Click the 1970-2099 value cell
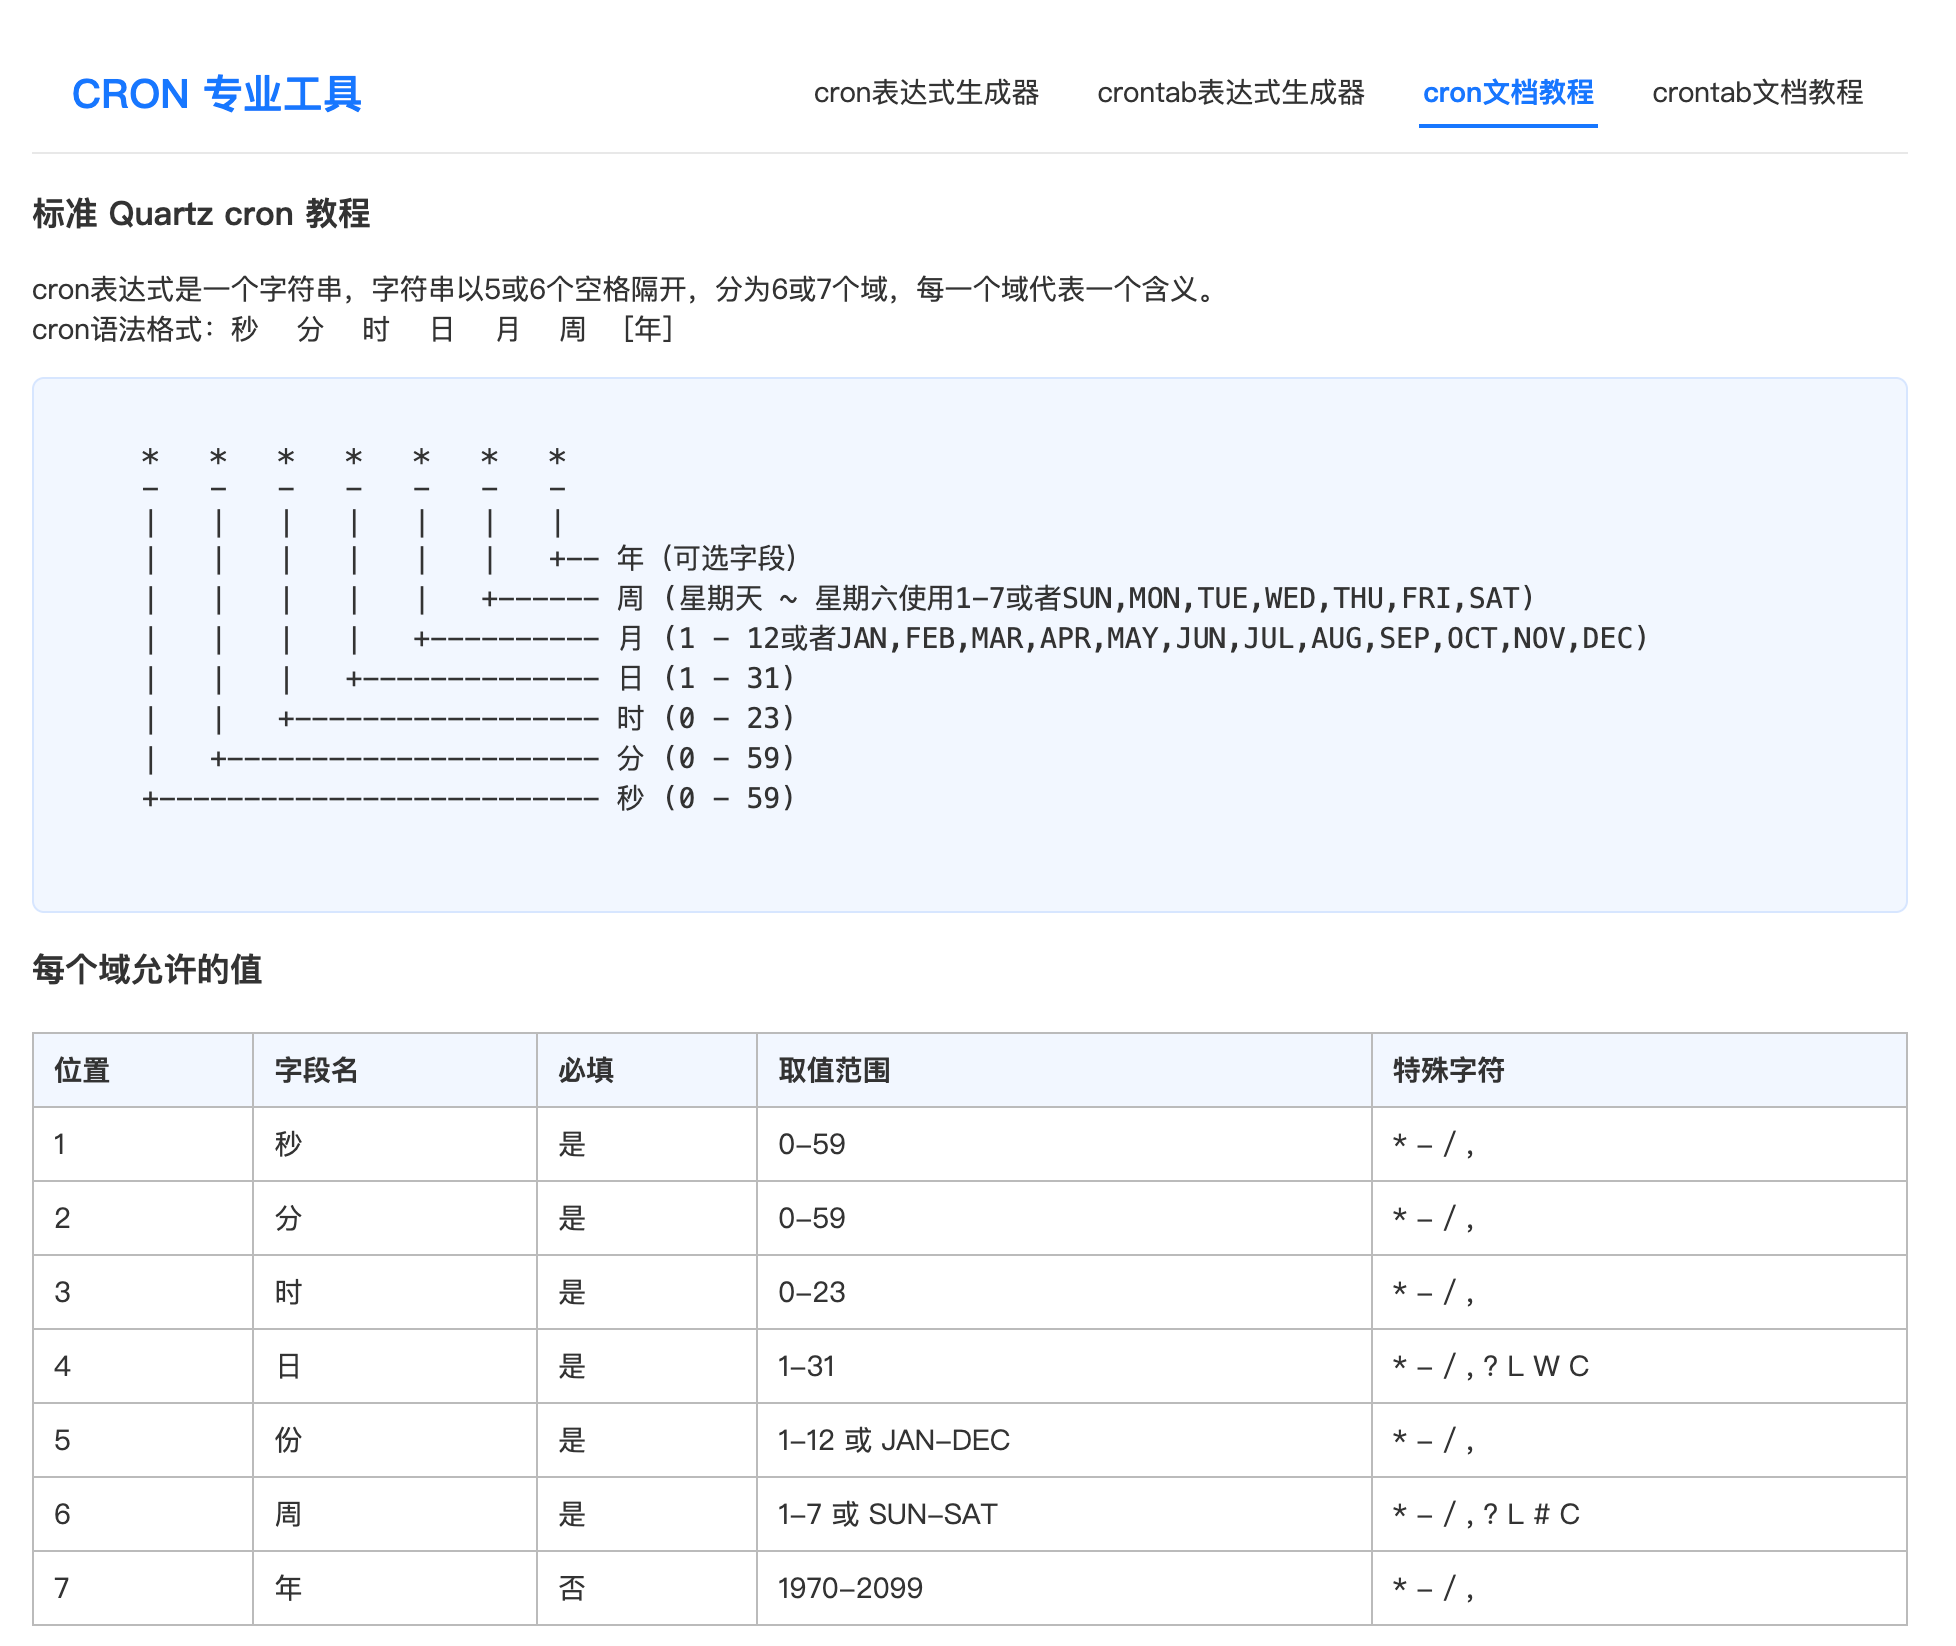 pyautogui.click(x=850, y=1588)
